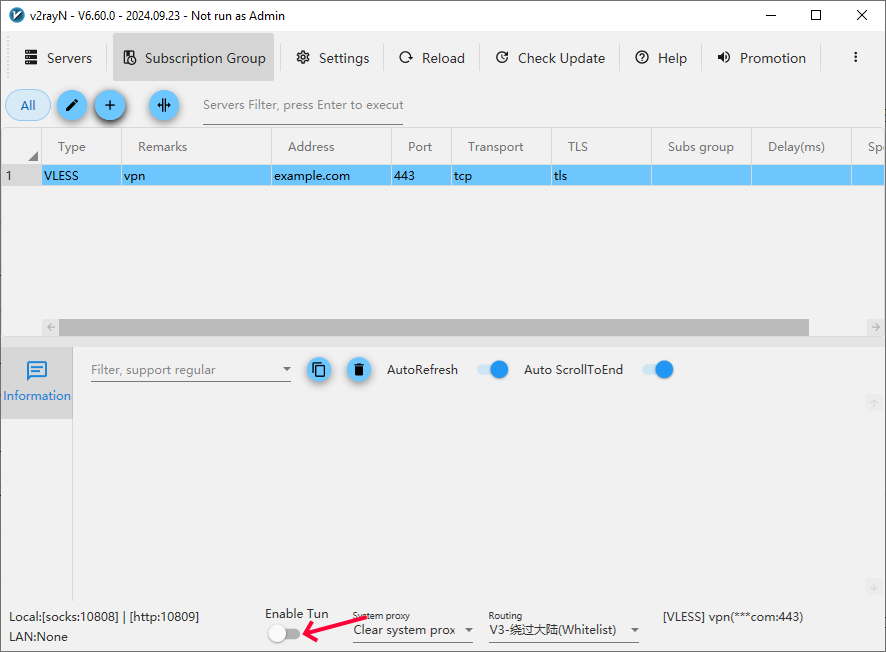This screenshot has width=886, height=652.
Task: Sort by the Address column header
Action: (332, 147)
